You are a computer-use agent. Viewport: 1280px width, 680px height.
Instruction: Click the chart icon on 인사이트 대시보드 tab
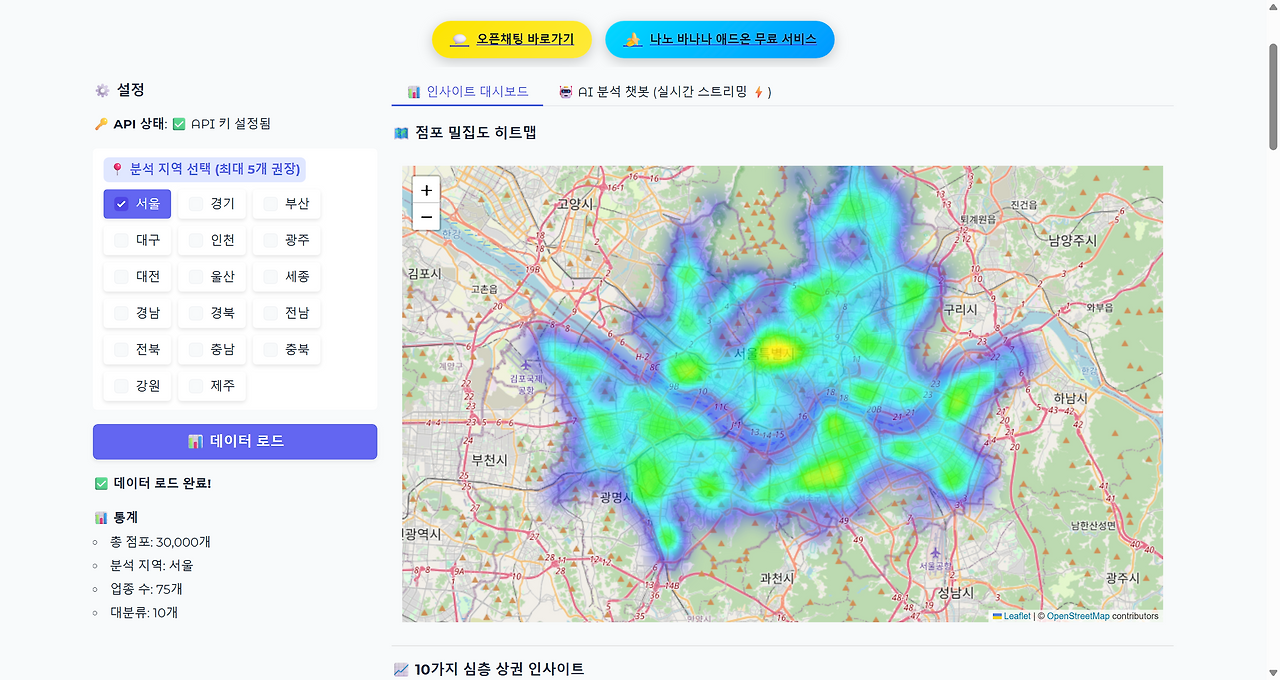coord(414,92)
